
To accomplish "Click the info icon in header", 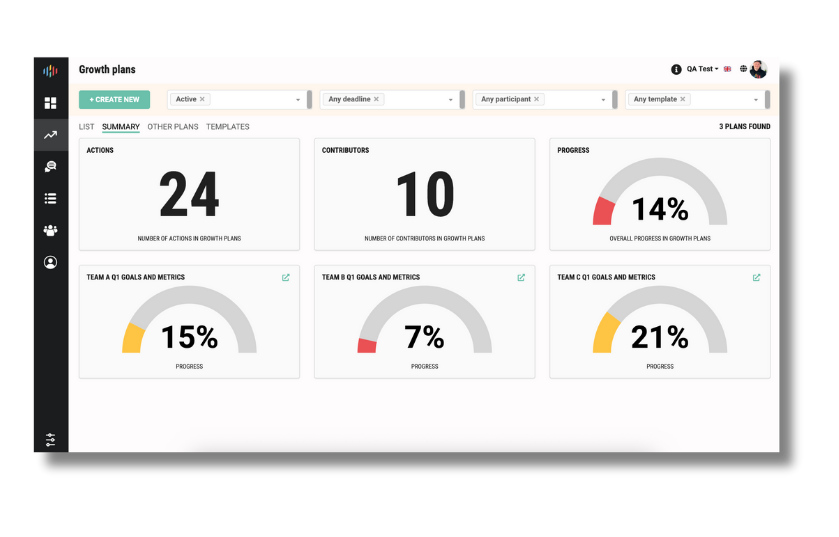I will (x=676, y=69).
